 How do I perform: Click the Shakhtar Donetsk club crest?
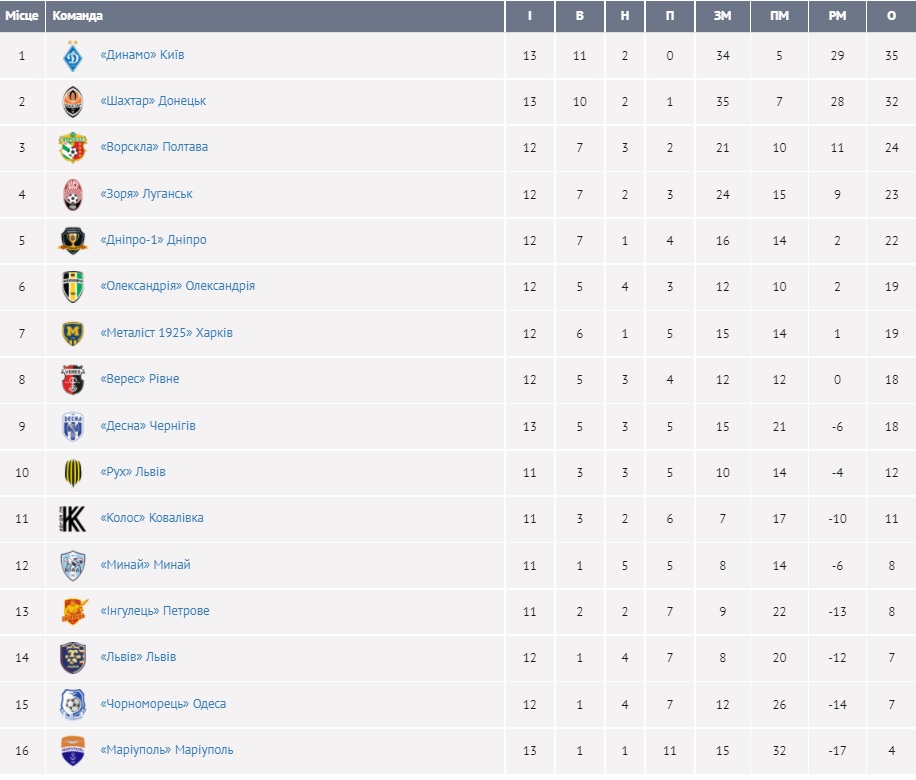point(73,102)
